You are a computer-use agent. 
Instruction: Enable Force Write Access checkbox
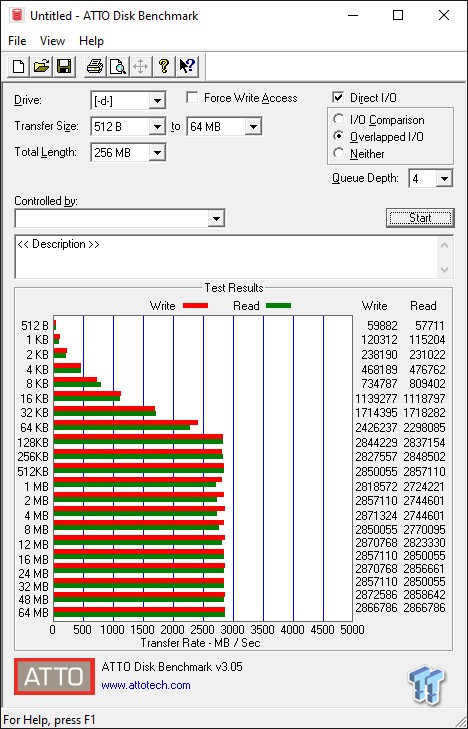(192, 98)
